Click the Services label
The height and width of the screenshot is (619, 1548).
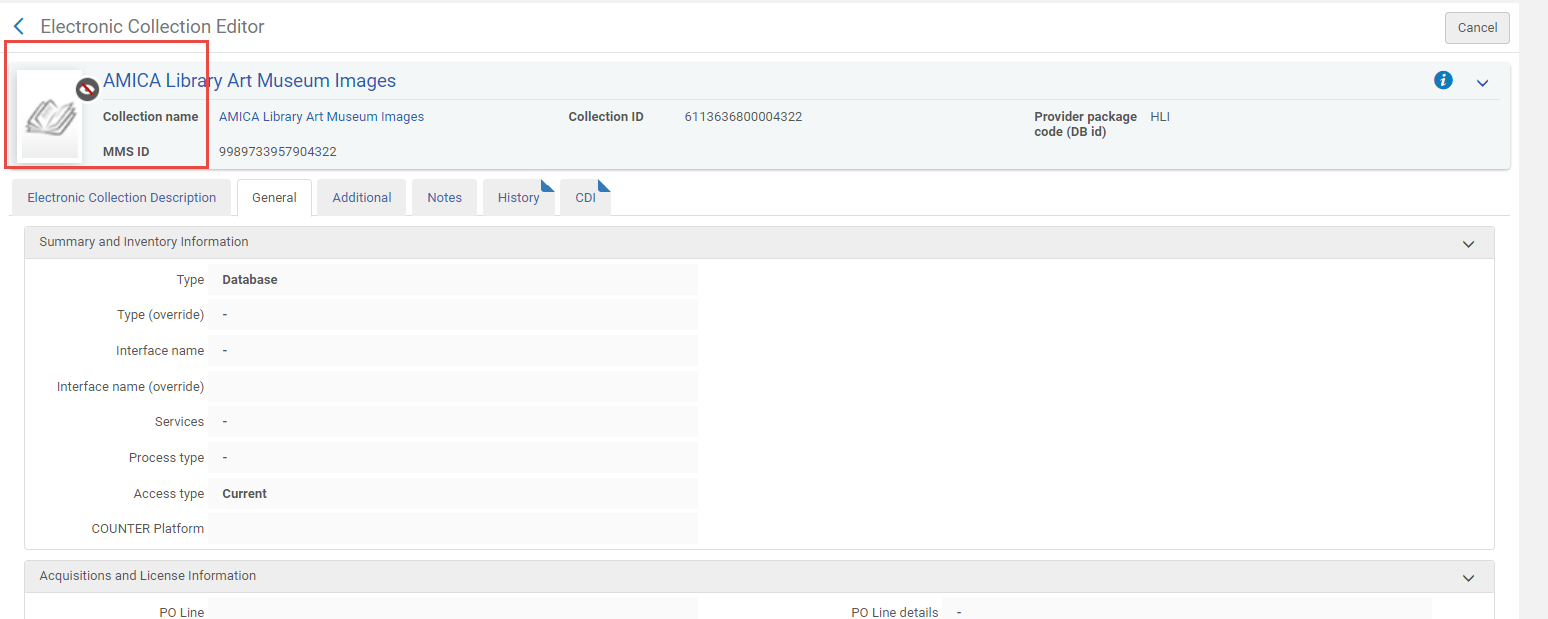[179, 422]
